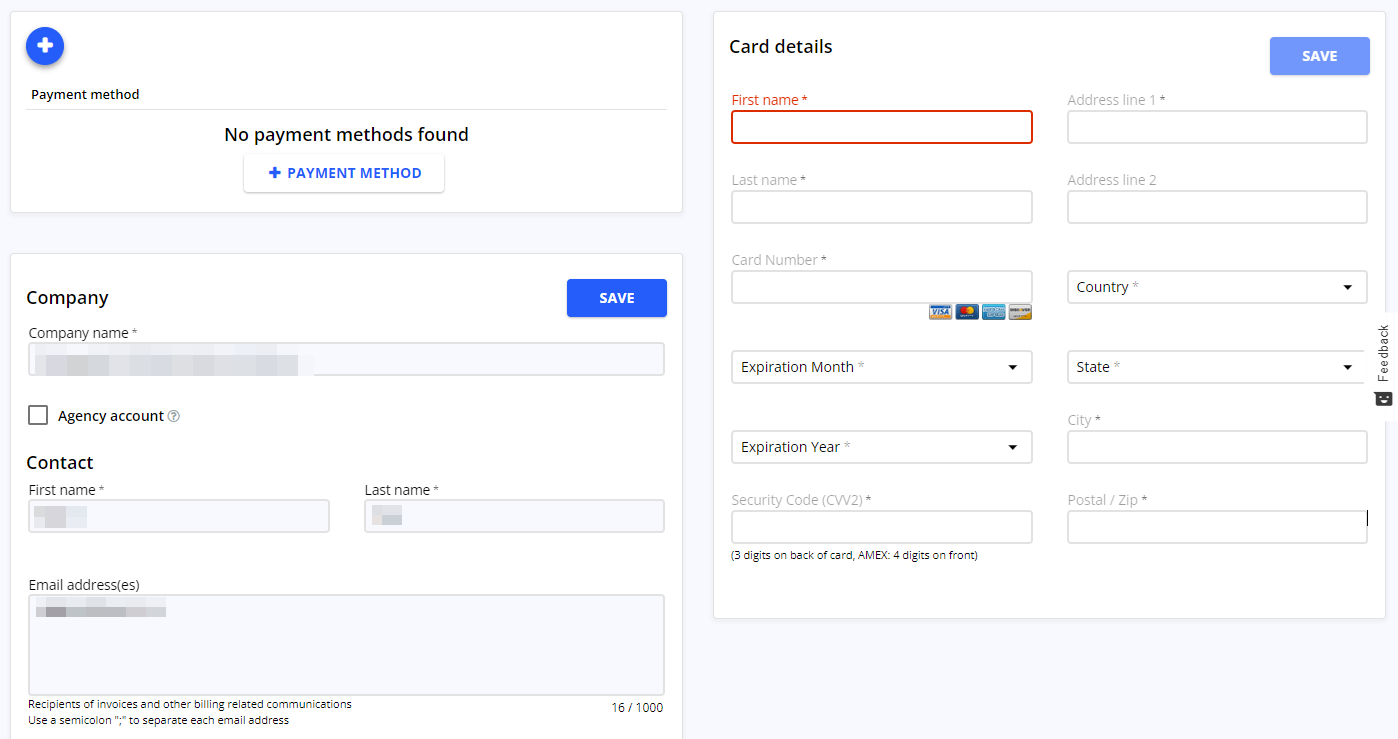Expand the Expiration Month dropdown
Viewport: 1398px width, 739px height.
click(881, 367)
